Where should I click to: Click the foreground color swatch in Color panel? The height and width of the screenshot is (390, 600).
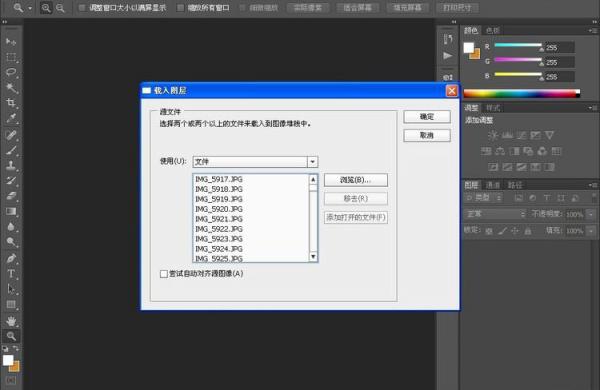click(x=469, y=48)
